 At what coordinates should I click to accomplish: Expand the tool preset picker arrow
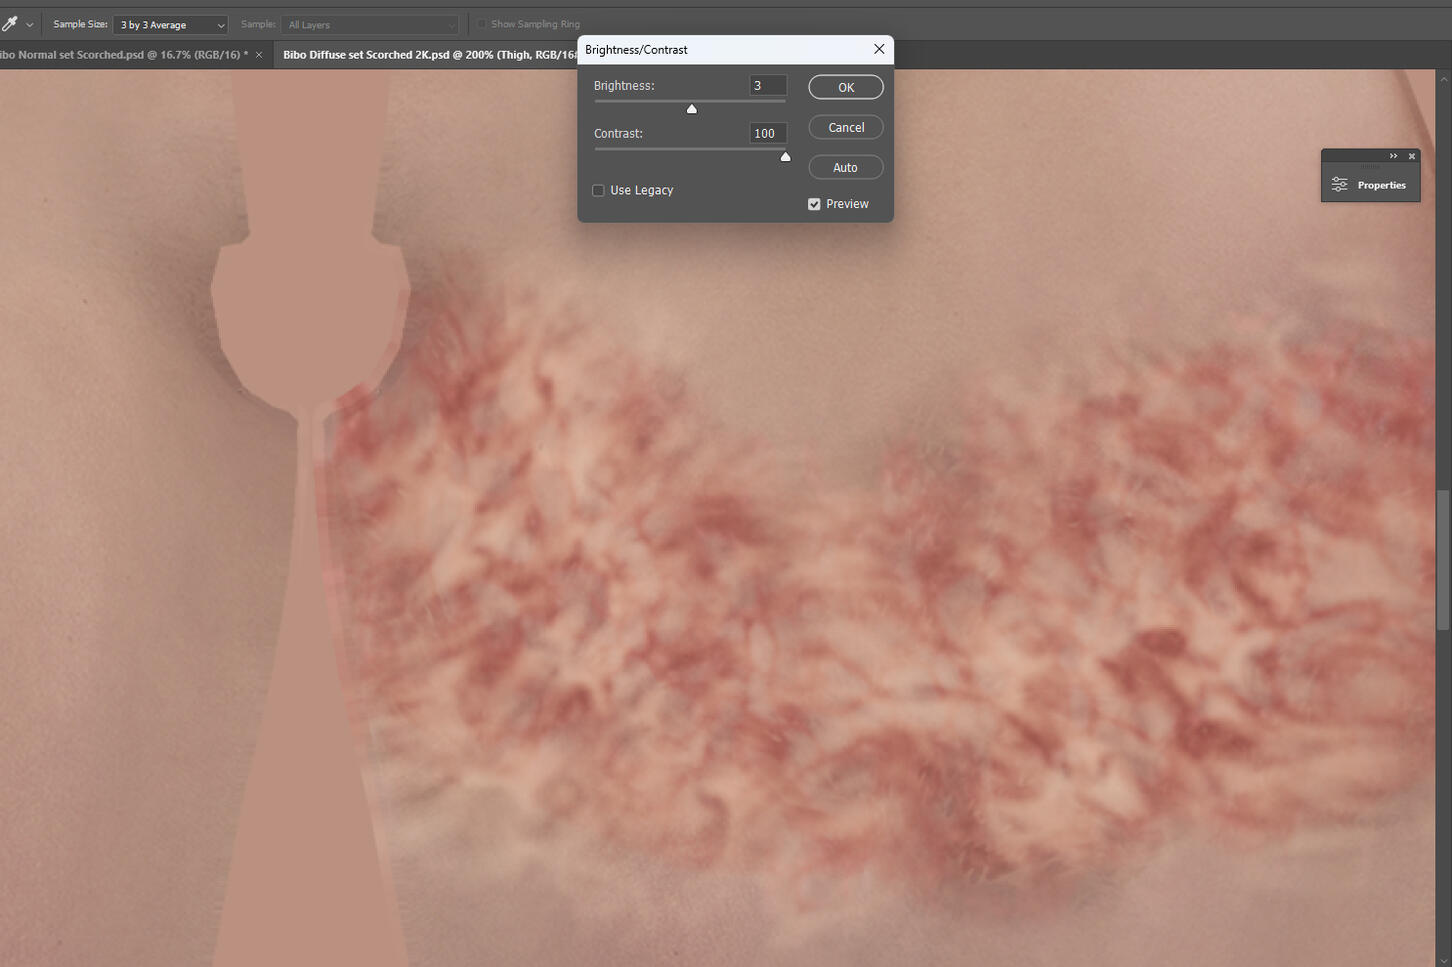pos(30,25)
